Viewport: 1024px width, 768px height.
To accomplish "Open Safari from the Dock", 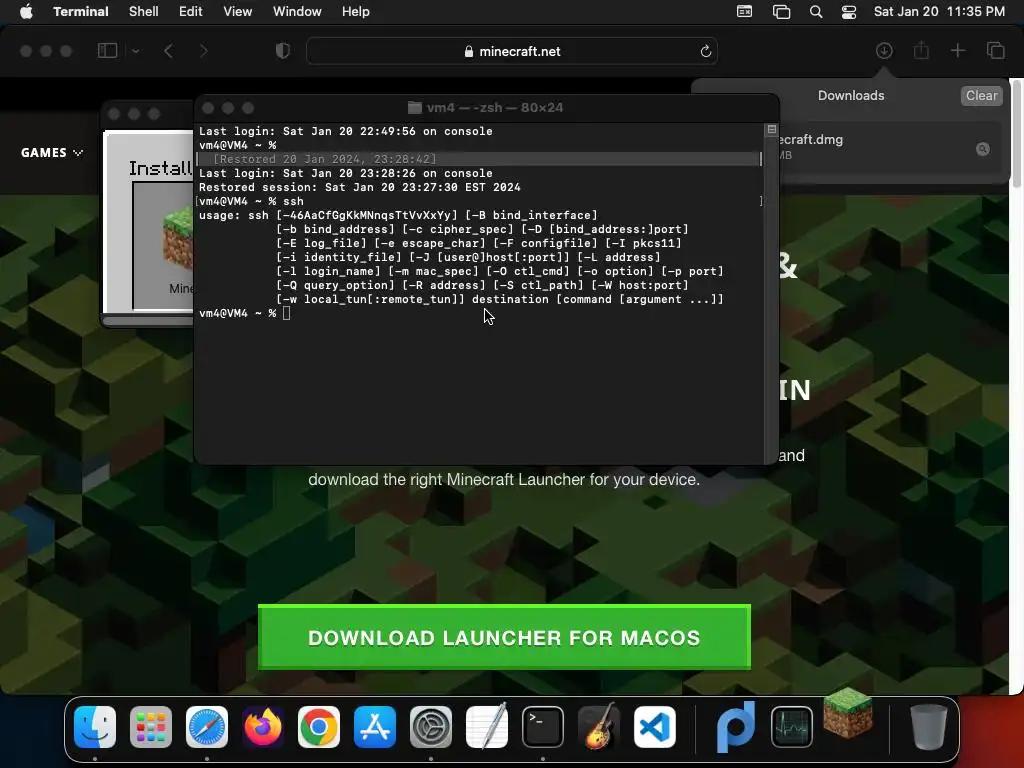I will pos(207,727).
